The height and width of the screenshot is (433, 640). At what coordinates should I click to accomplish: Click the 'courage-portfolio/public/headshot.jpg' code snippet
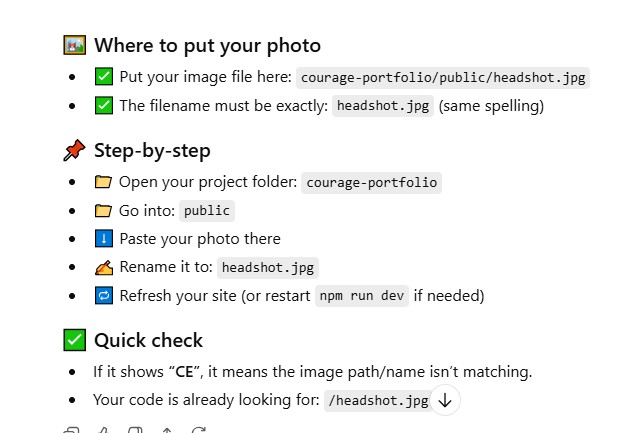442,77
